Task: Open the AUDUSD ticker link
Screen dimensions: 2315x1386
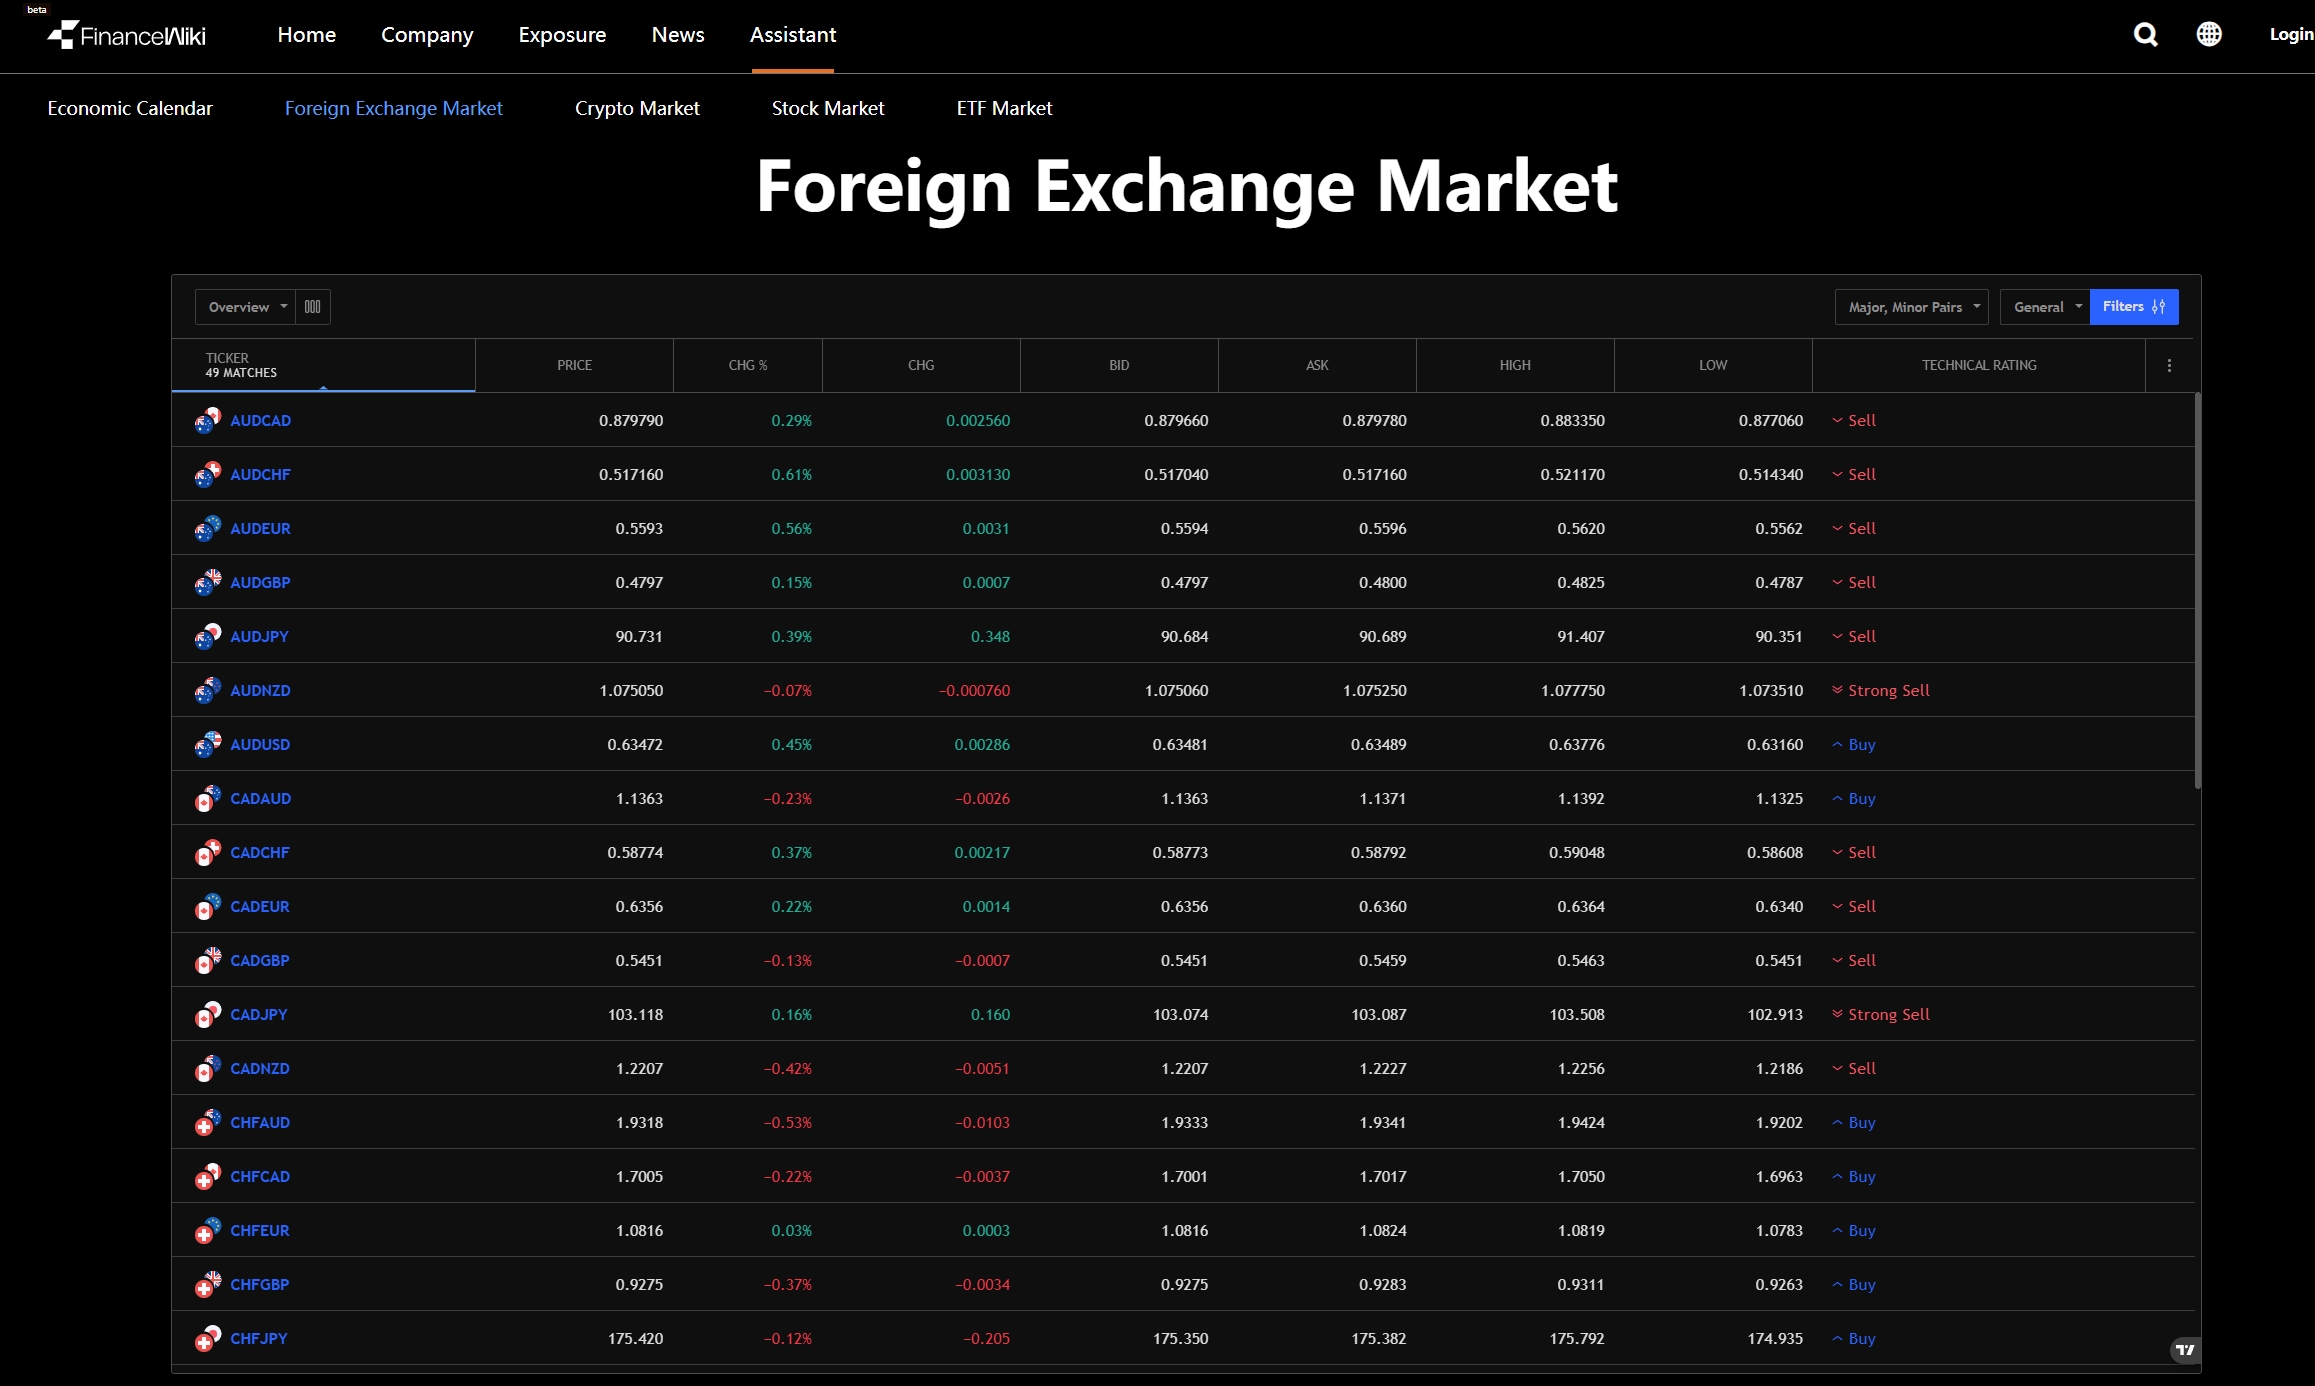Action: pyautogui.click(x=260, y=745)
